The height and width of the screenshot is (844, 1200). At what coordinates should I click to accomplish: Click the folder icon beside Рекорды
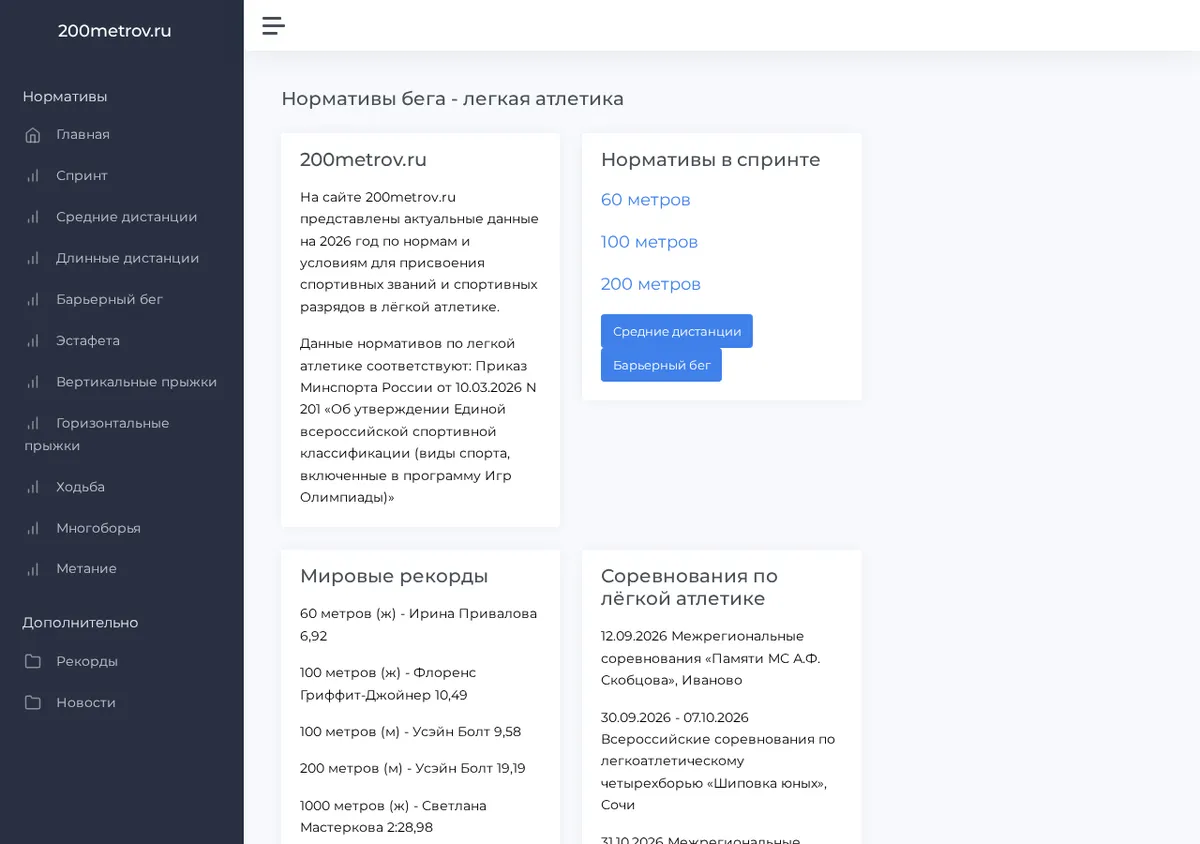[33, 661]
